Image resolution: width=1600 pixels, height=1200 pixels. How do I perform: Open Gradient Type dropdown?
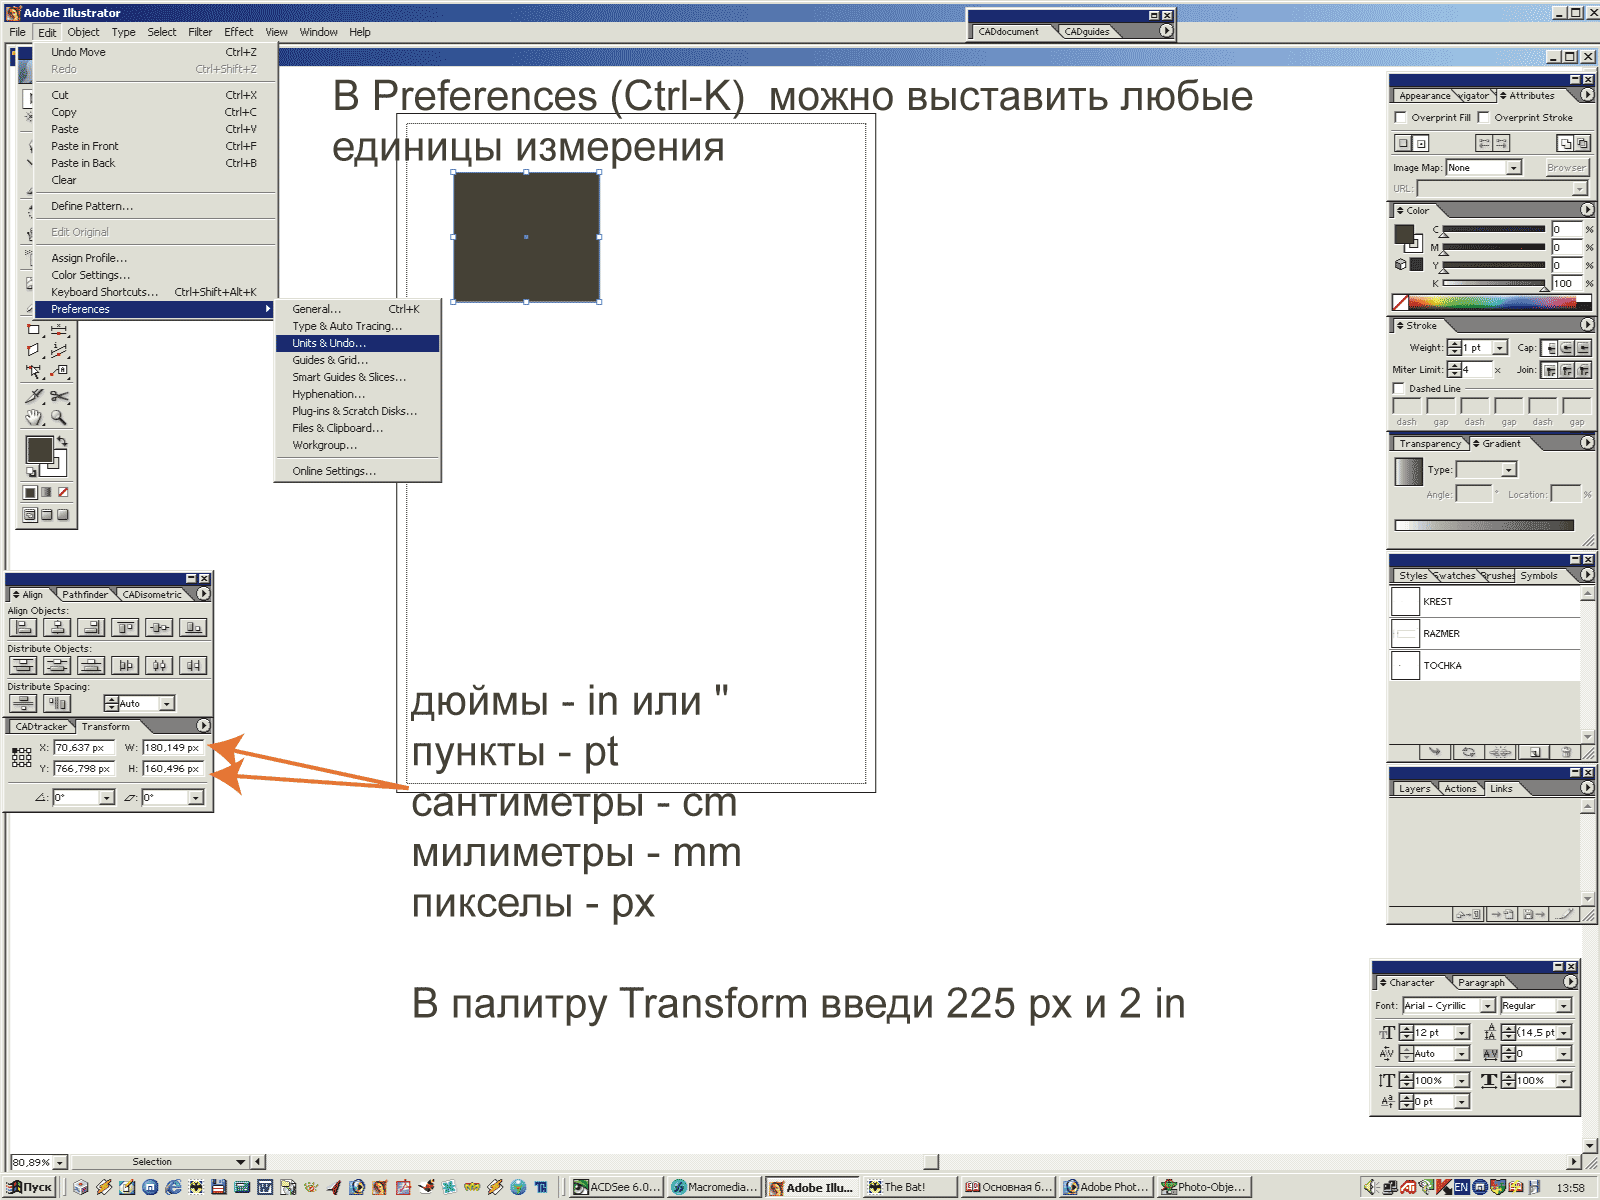click(x=1509, y=470)
